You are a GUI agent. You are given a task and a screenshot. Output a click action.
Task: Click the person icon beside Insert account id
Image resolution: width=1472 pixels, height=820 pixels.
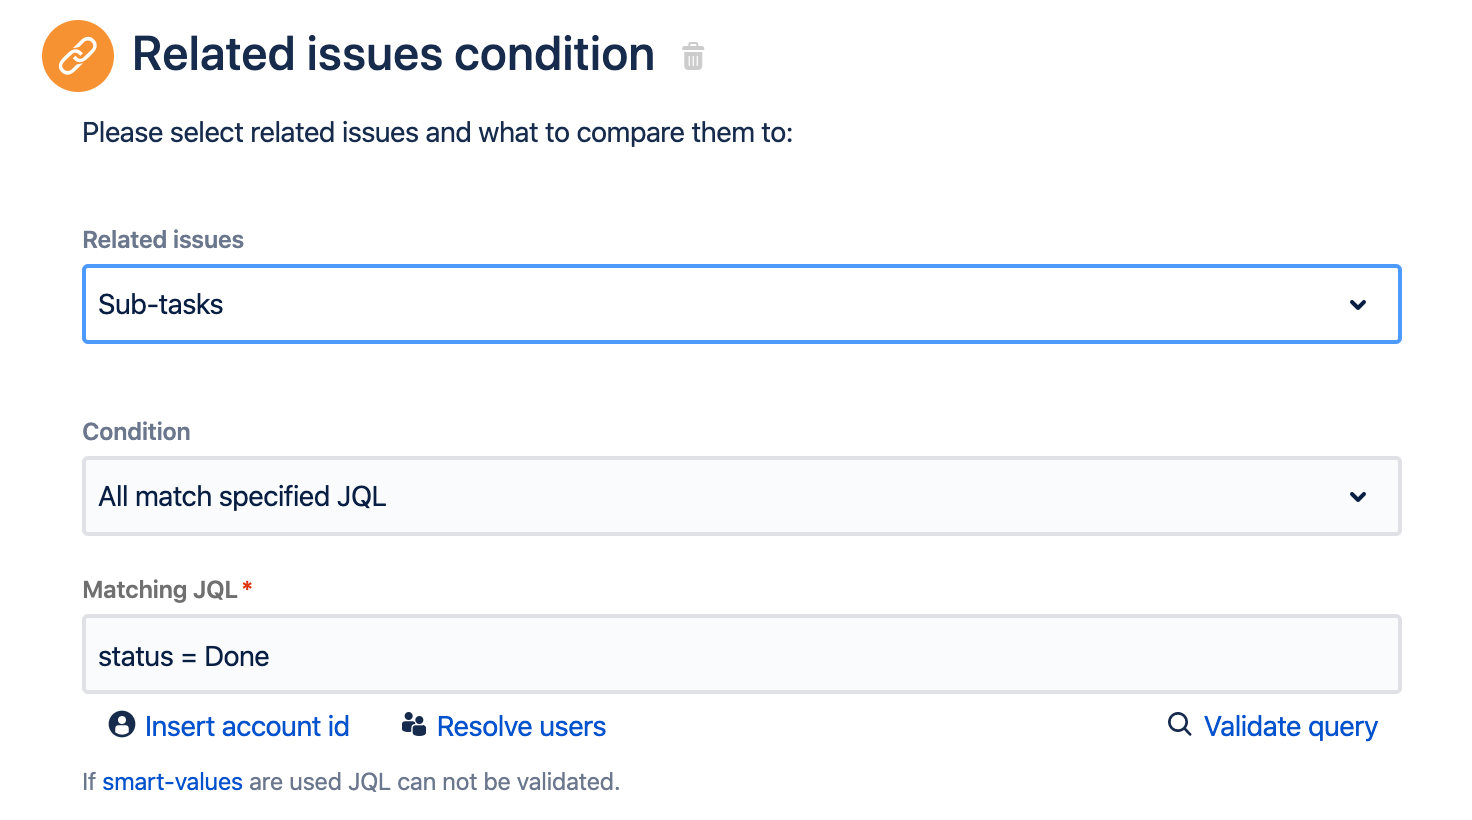[122, 725]
